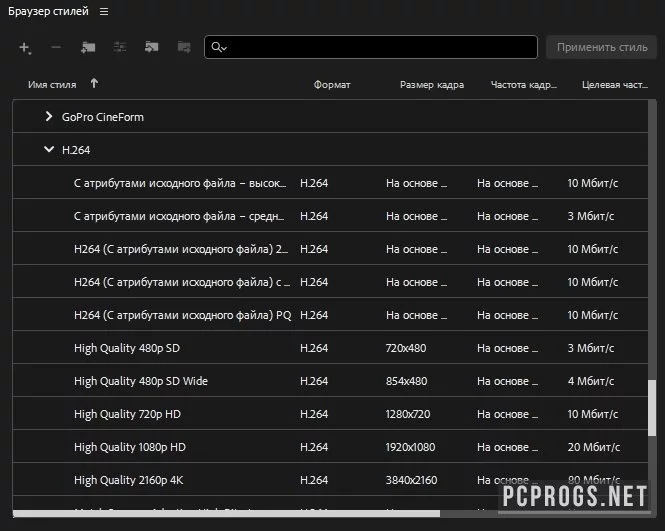Sort by the Целевая част... column header
The image size is (665, 531).
coord(615,85)
